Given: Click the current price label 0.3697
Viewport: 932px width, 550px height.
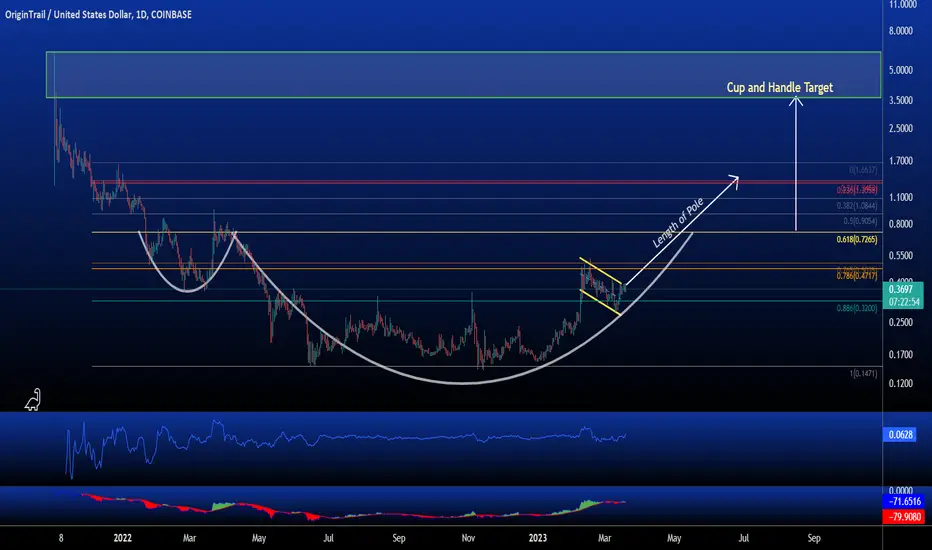Looking at the screenshot, I should click(900, 290).
